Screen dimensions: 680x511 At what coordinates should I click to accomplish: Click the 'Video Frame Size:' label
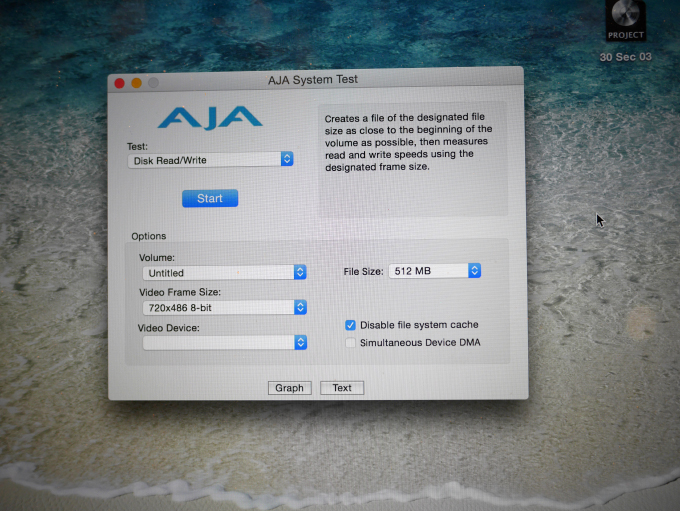[180, 292]
